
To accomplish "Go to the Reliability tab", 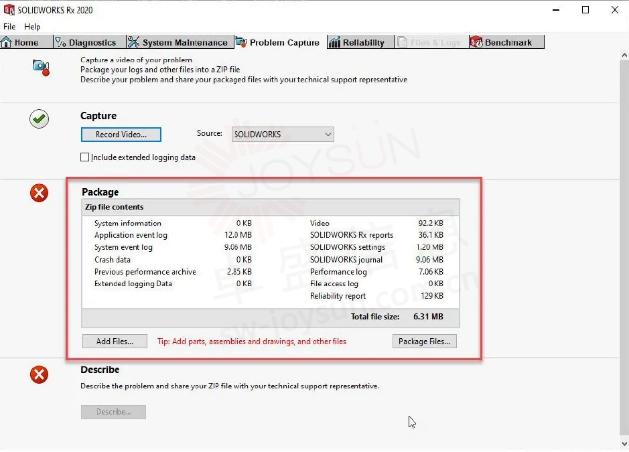I will [360, 42].
